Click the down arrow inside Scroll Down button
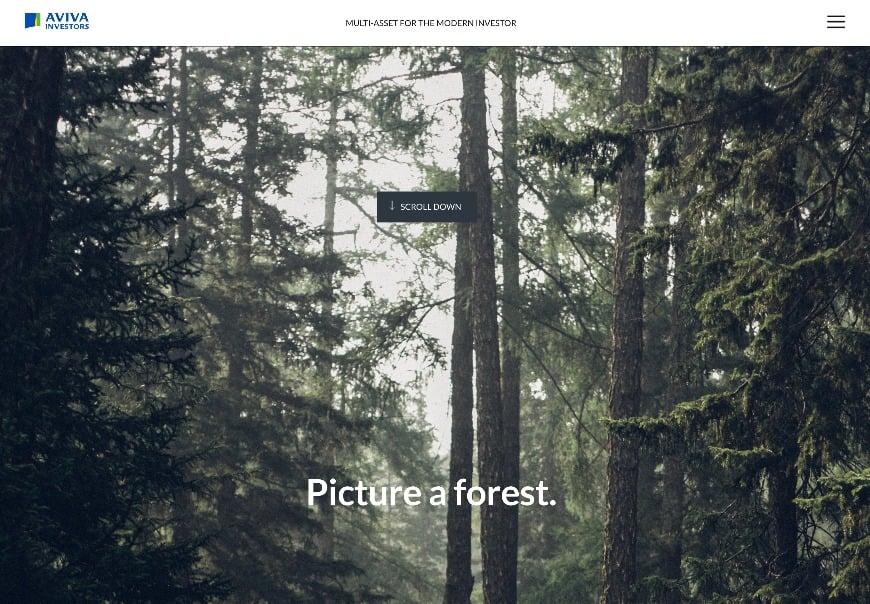Screen dimensions: 870x604 (x=392, y=206)
